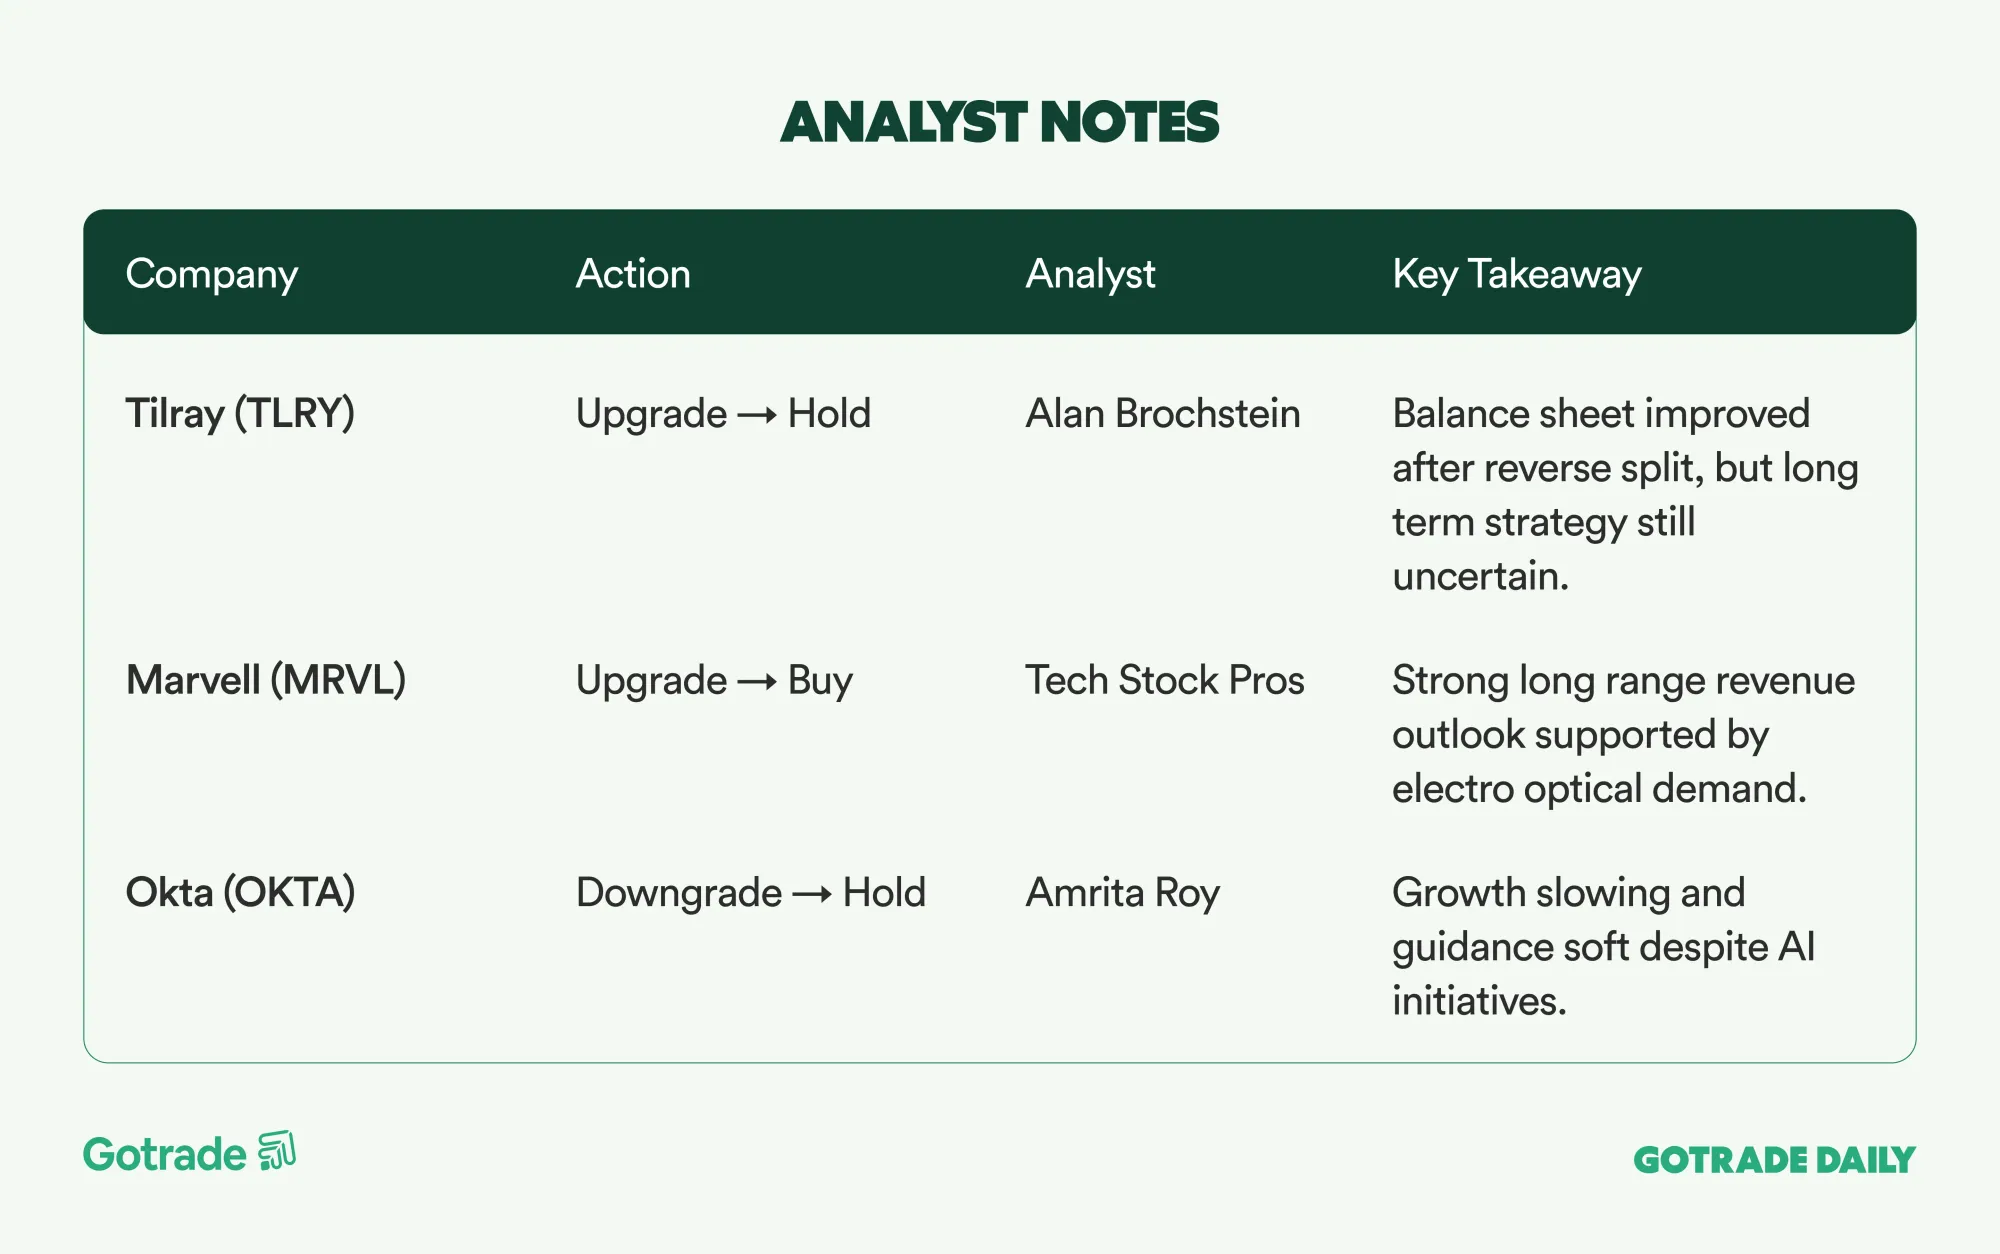Select the Action column header
2000x1254 pixels.
(x=633, y=274)
